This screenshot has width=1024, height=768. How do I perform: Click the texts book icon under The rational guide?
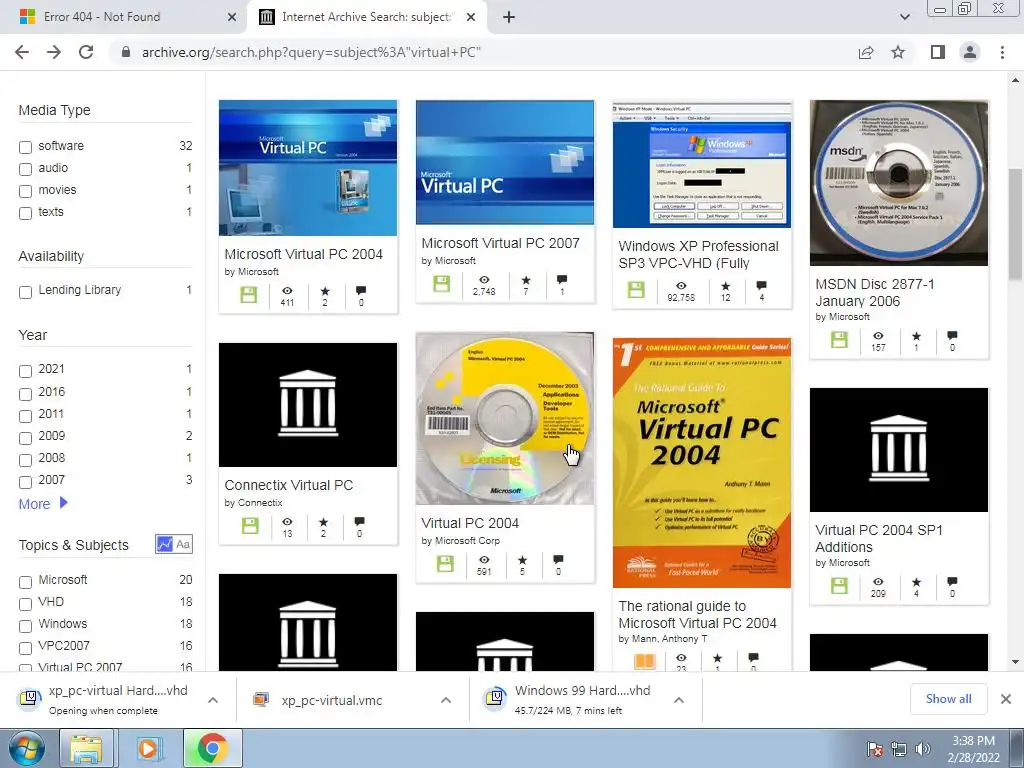coord(645,662)
